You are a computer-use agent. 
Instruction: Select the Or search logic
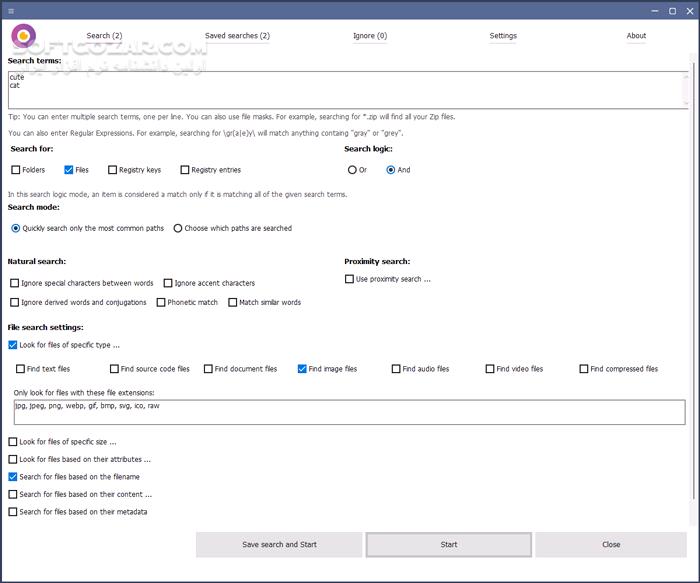352,170
